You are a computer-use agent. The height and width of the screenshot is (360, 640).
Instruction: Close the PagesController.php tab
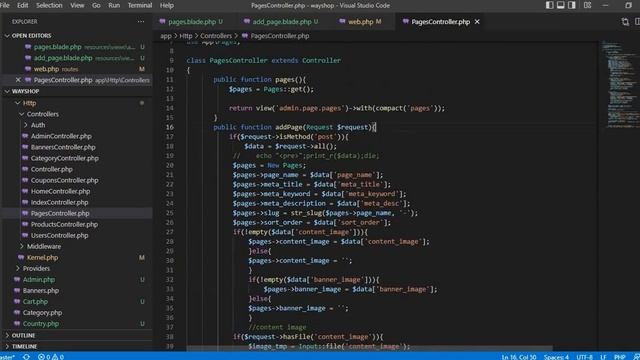click(x=477, y=22)
